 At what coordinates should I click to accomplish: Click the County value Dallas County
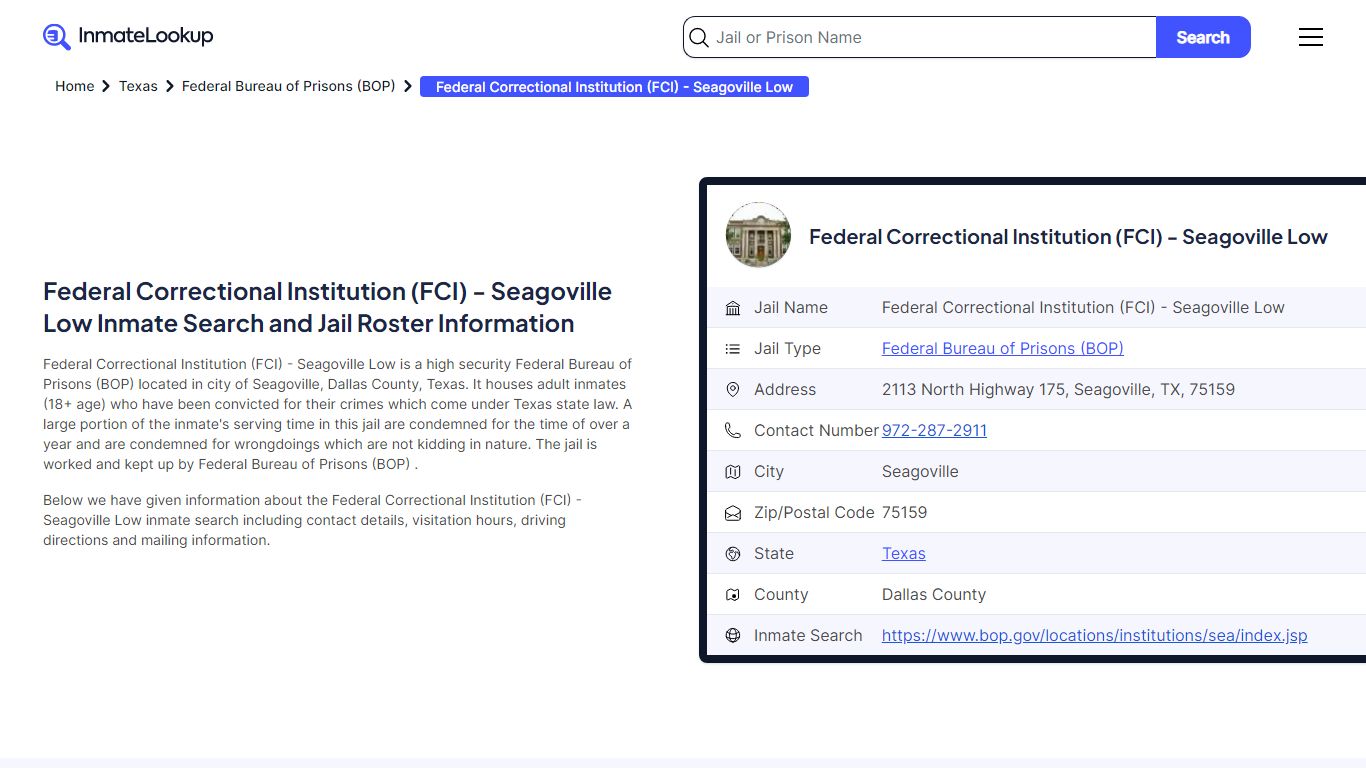pos(934,594)
